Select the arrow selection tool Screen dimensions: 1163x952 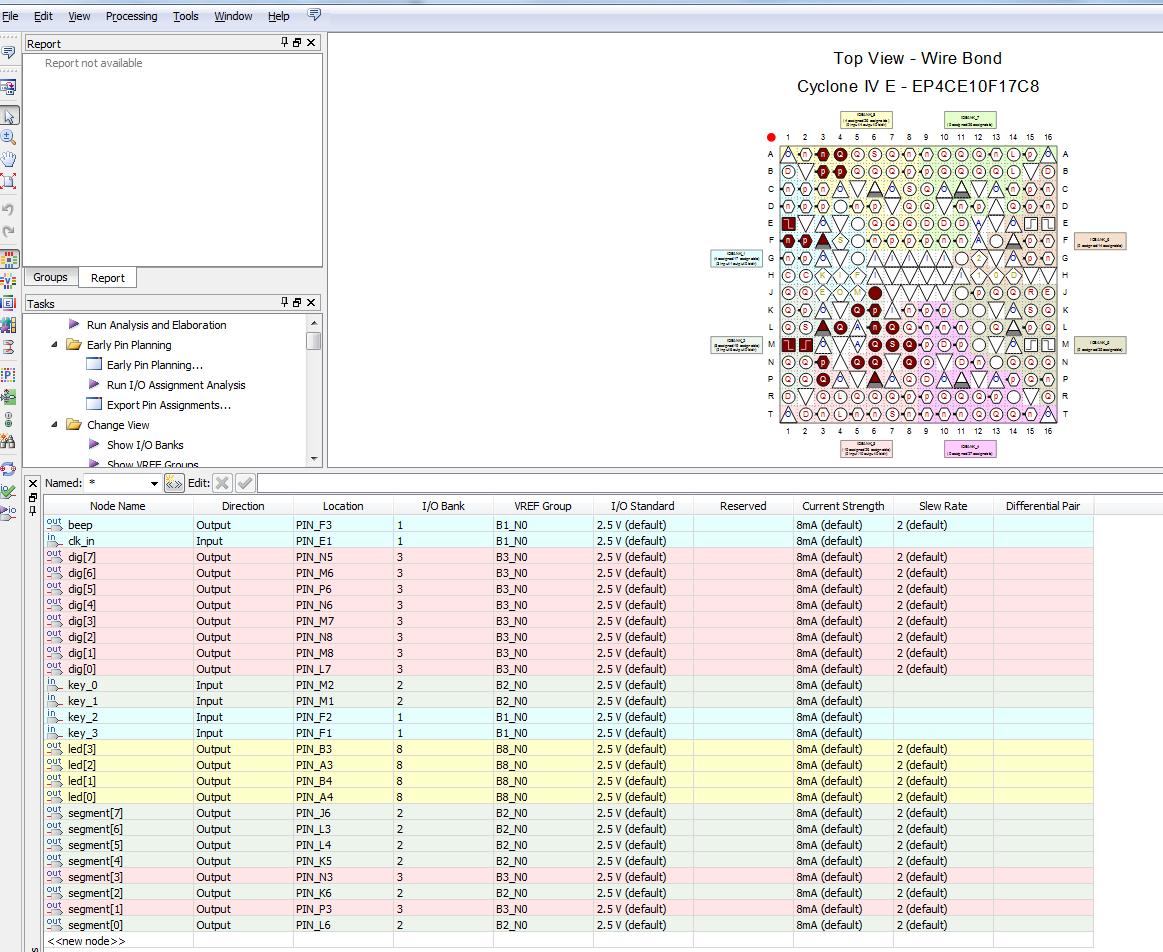(x=9, y=116)
